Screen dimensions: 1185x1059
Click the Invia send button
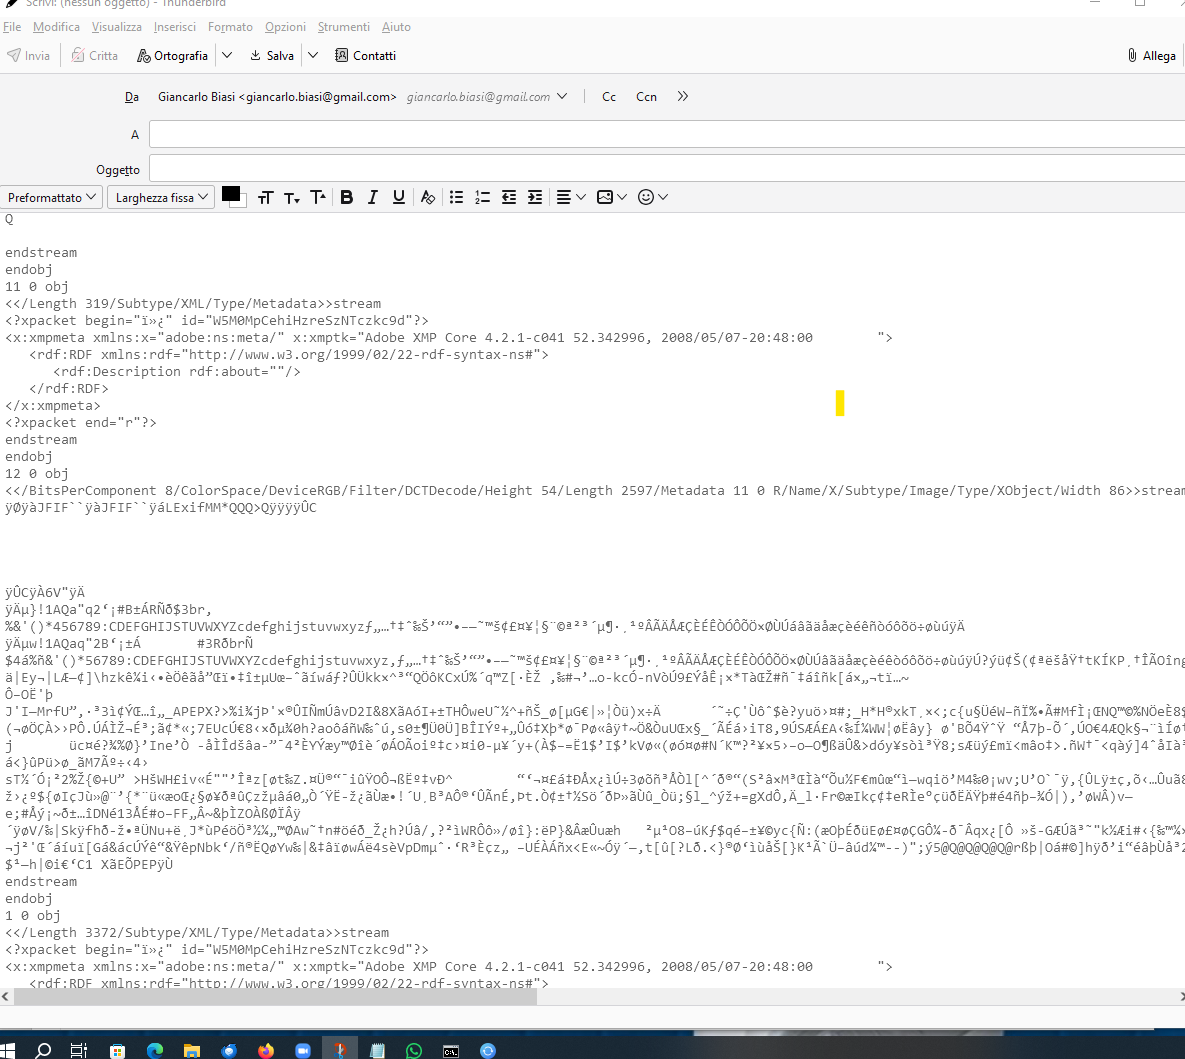coord(29,56)
